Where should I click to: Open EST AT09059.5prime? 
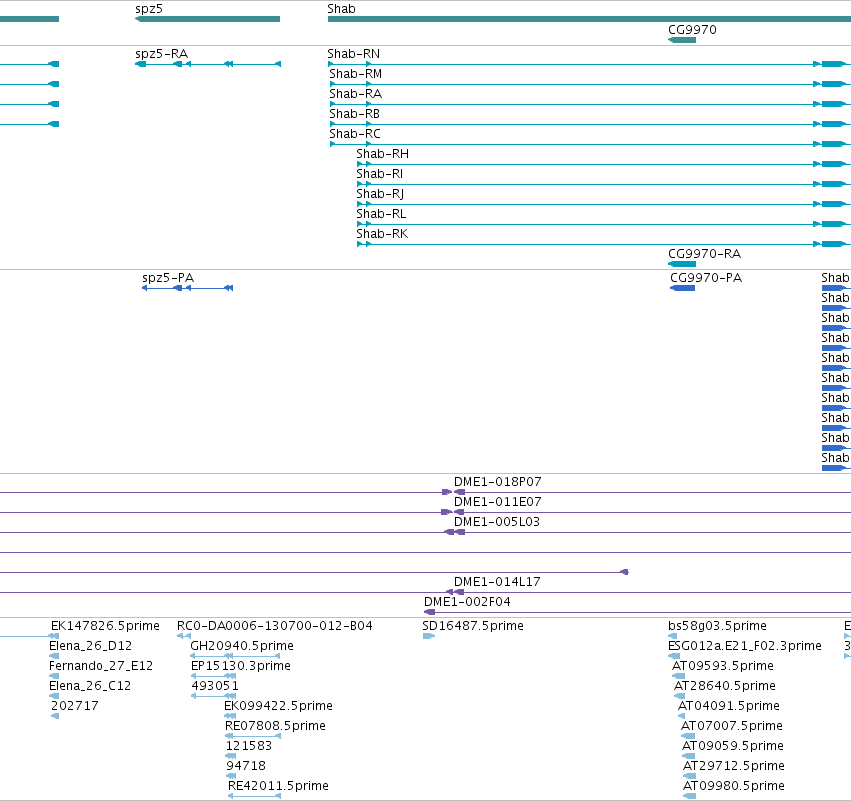[733, 746]
